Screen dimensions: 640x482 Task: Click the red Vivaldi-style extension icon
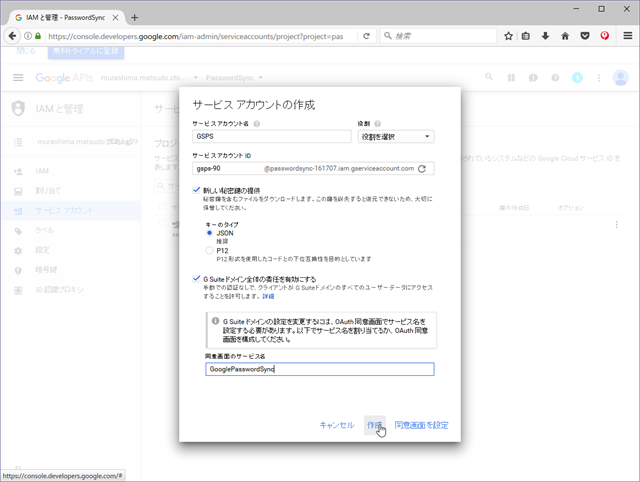[604, 36]
